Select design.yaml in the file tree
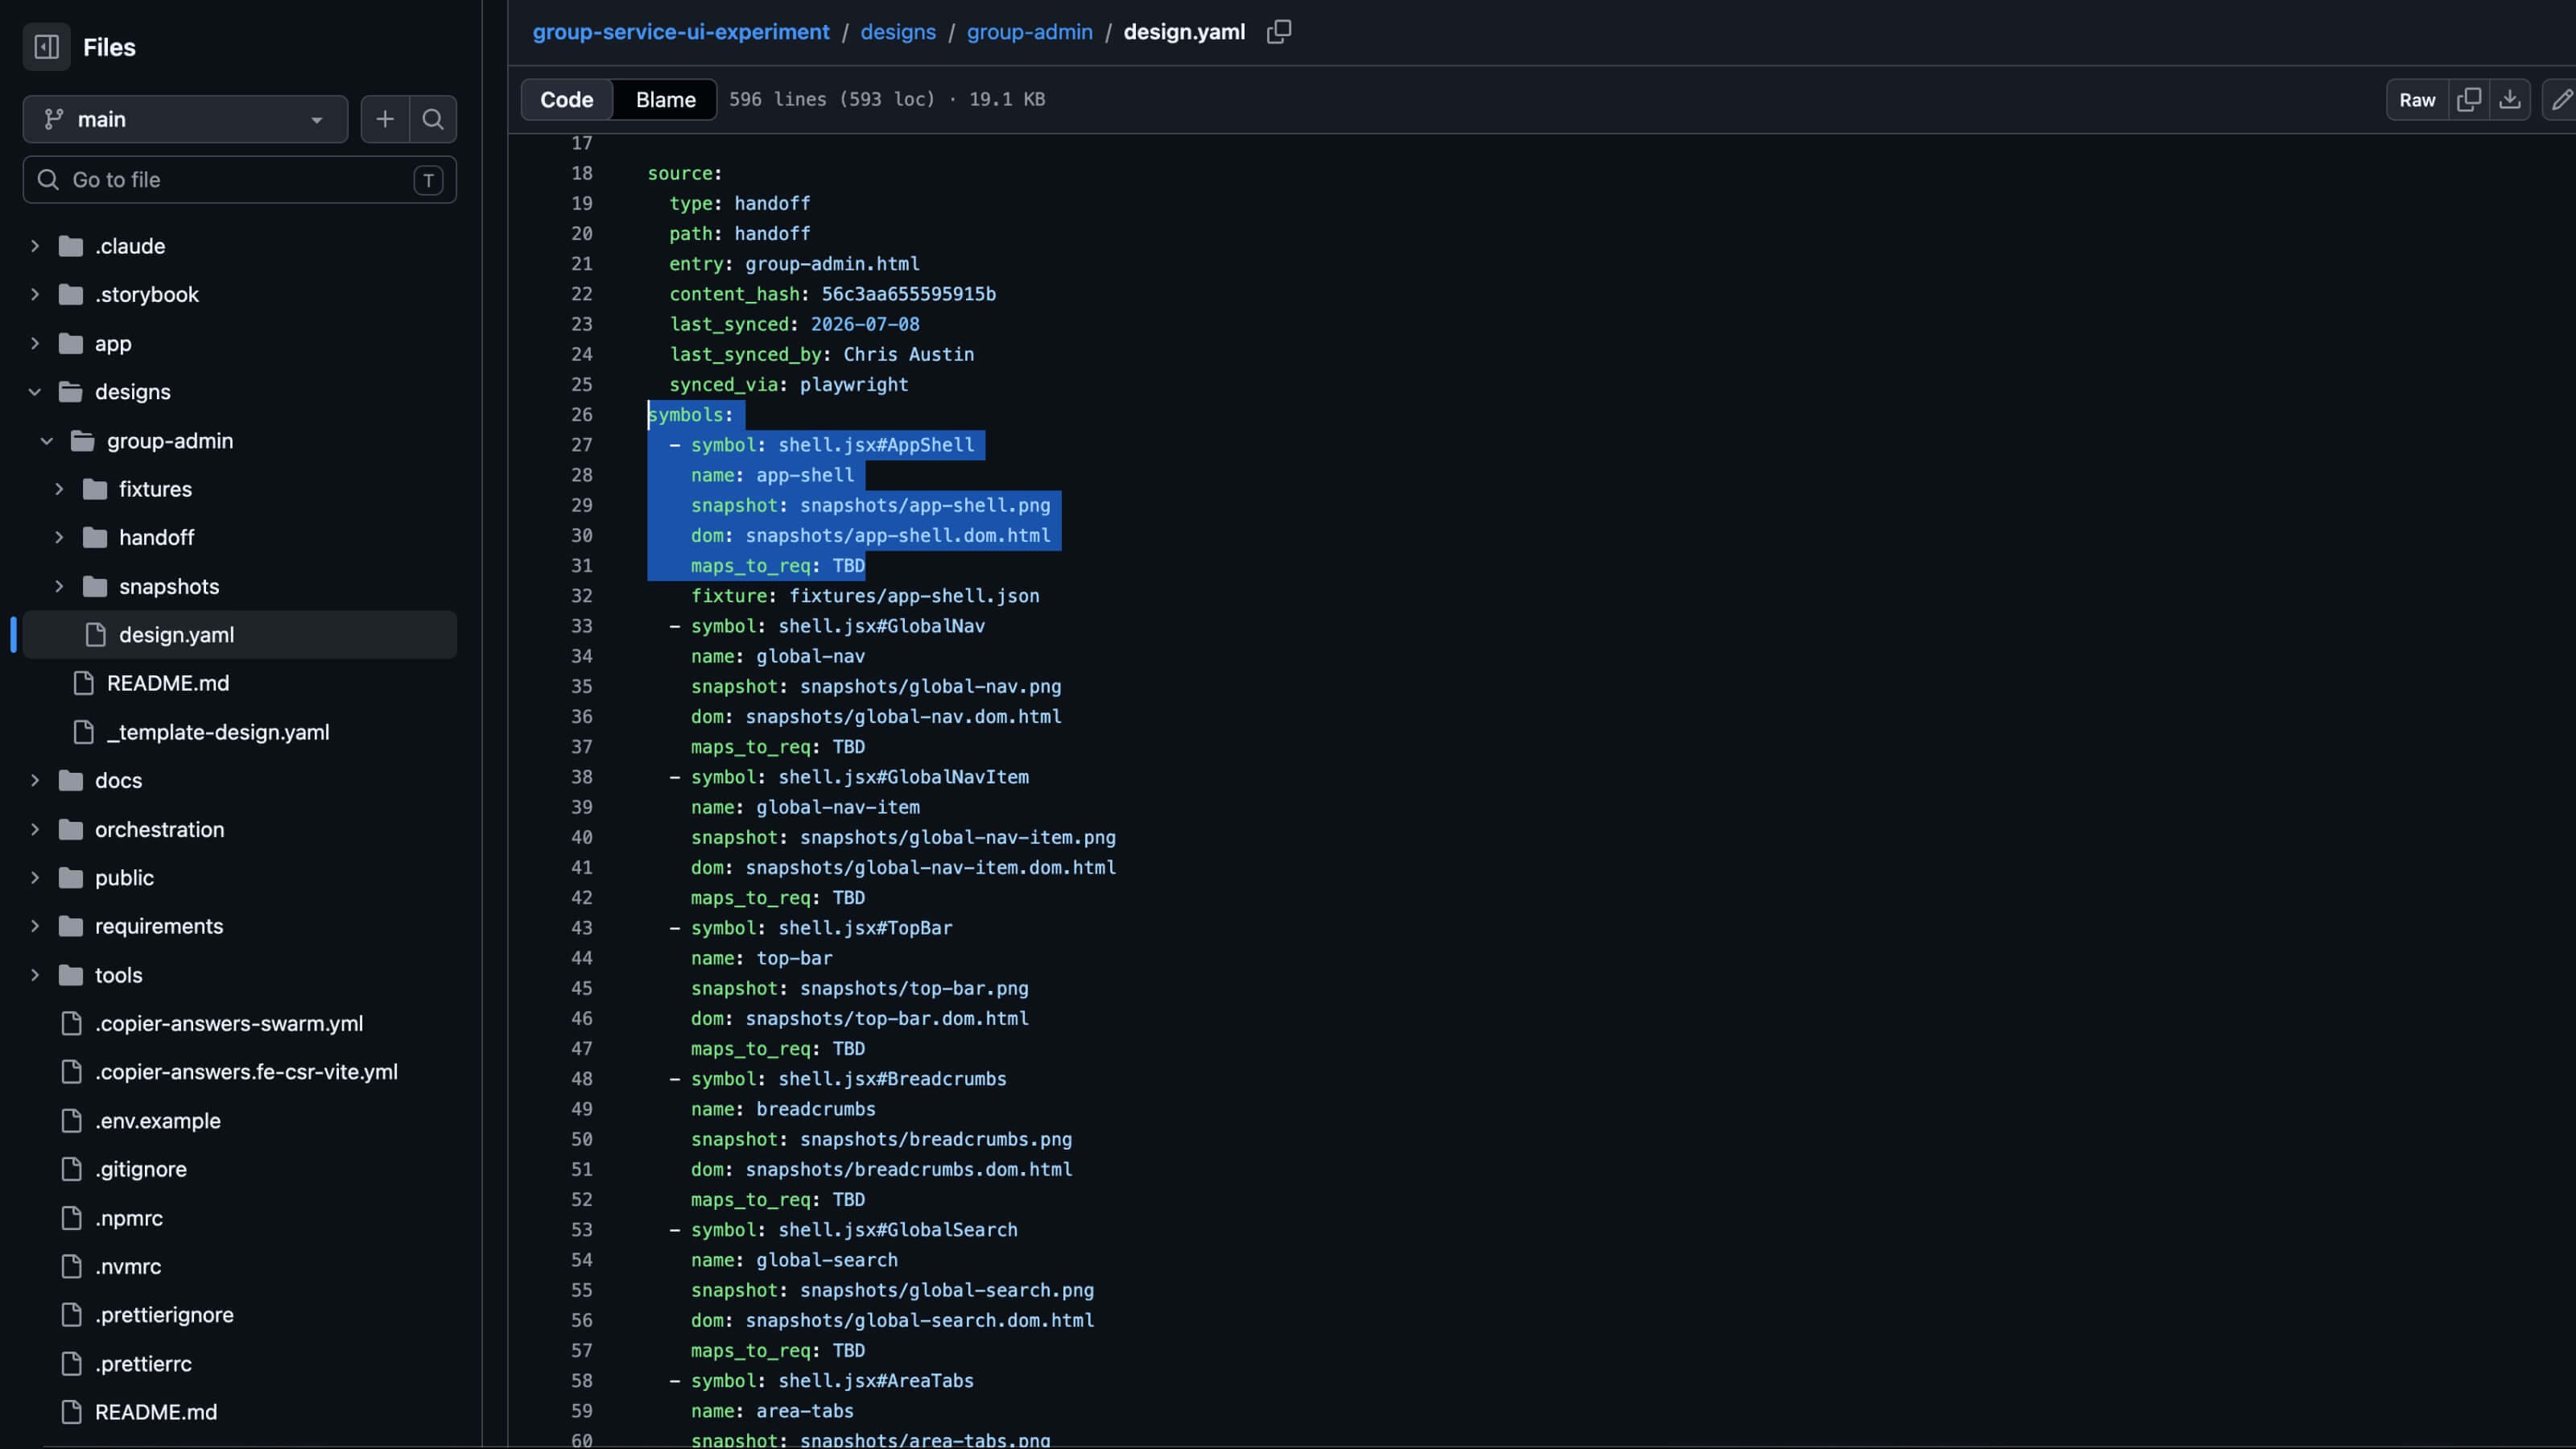The height and width of the screenshot is (1449, 2576). click(x=240, y=635)
